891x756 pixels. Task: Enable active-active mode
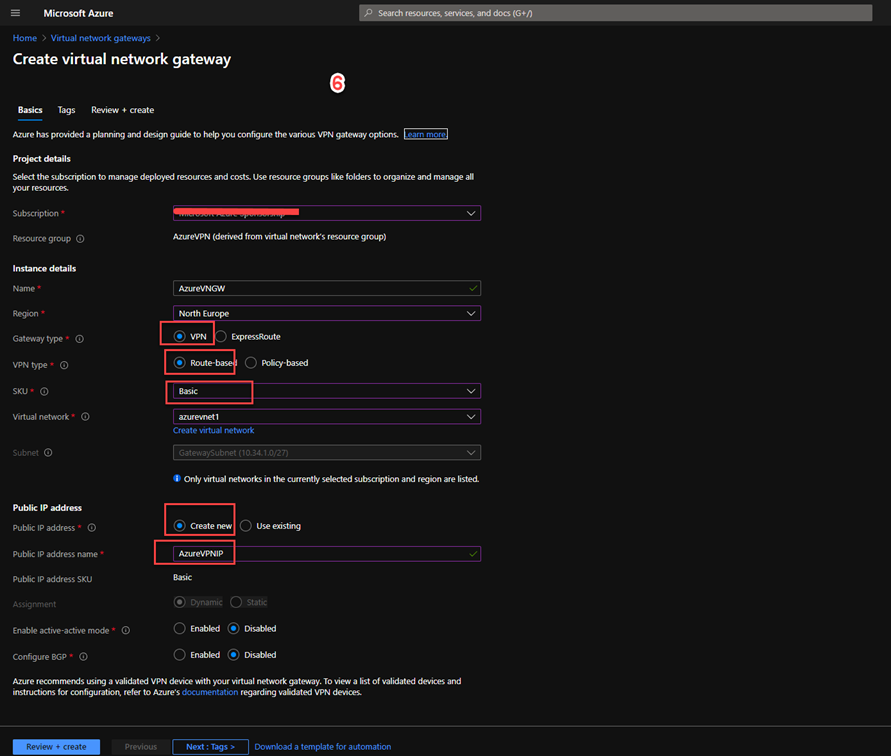180,628
